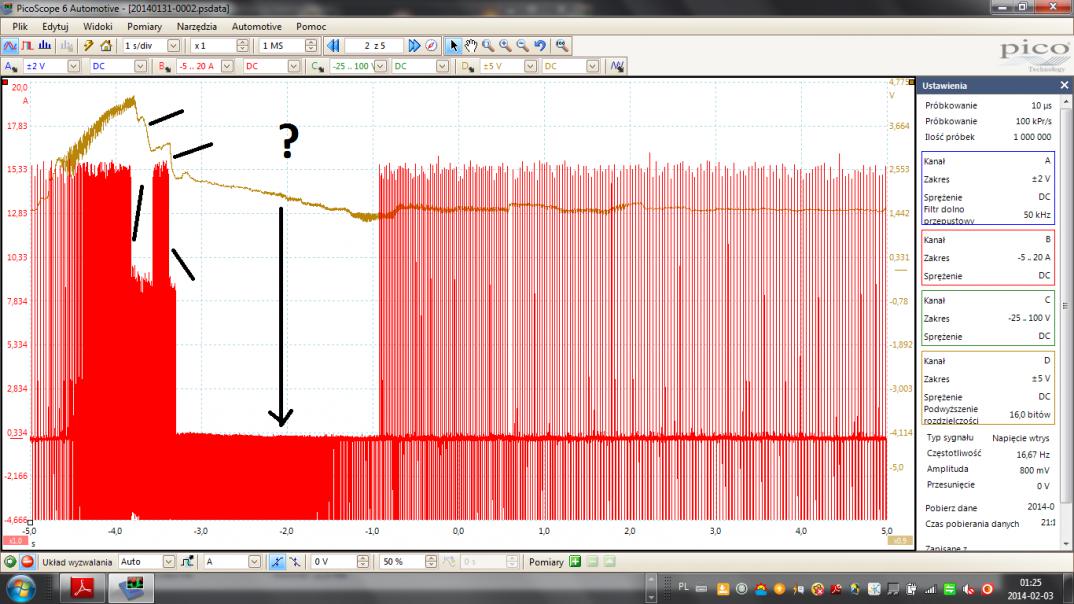This screenshot has width=1074, height=604.
Task: Open the 1 s/div timebase dropdown
Action: pos(174,46)
